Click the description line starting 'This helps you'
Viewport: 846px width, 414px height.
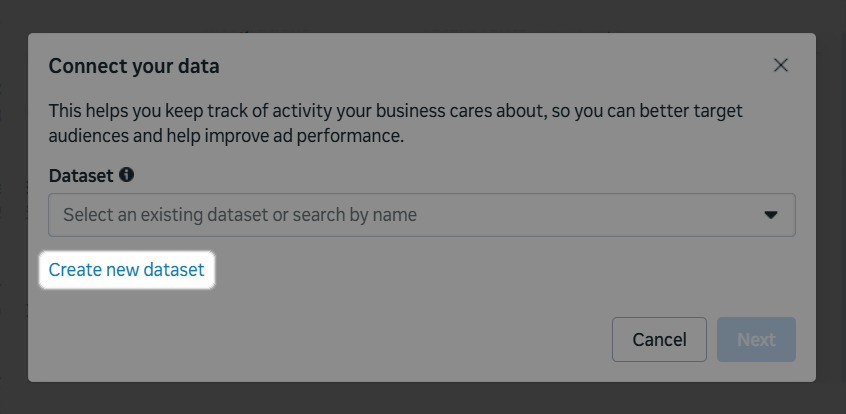coord(395,111)
